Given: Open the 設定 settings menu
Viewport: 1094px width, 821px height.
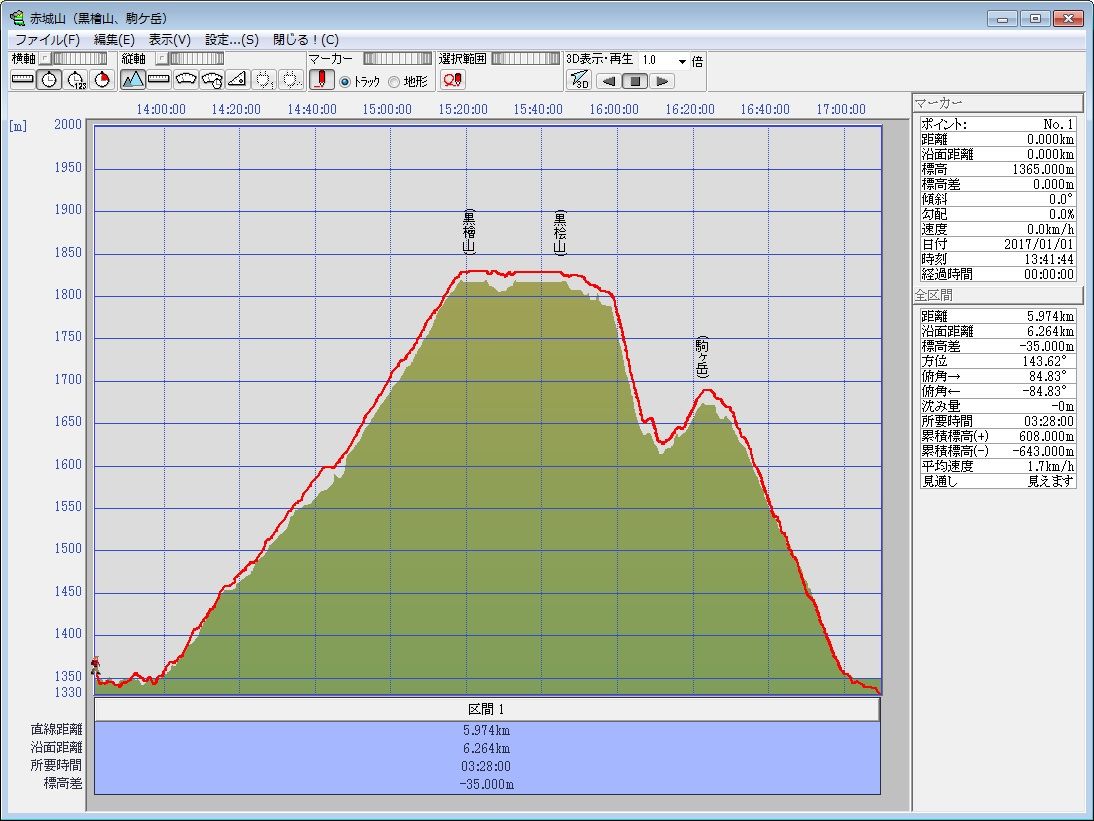Looking at the screenshot, I should click(x=231, y=40).
